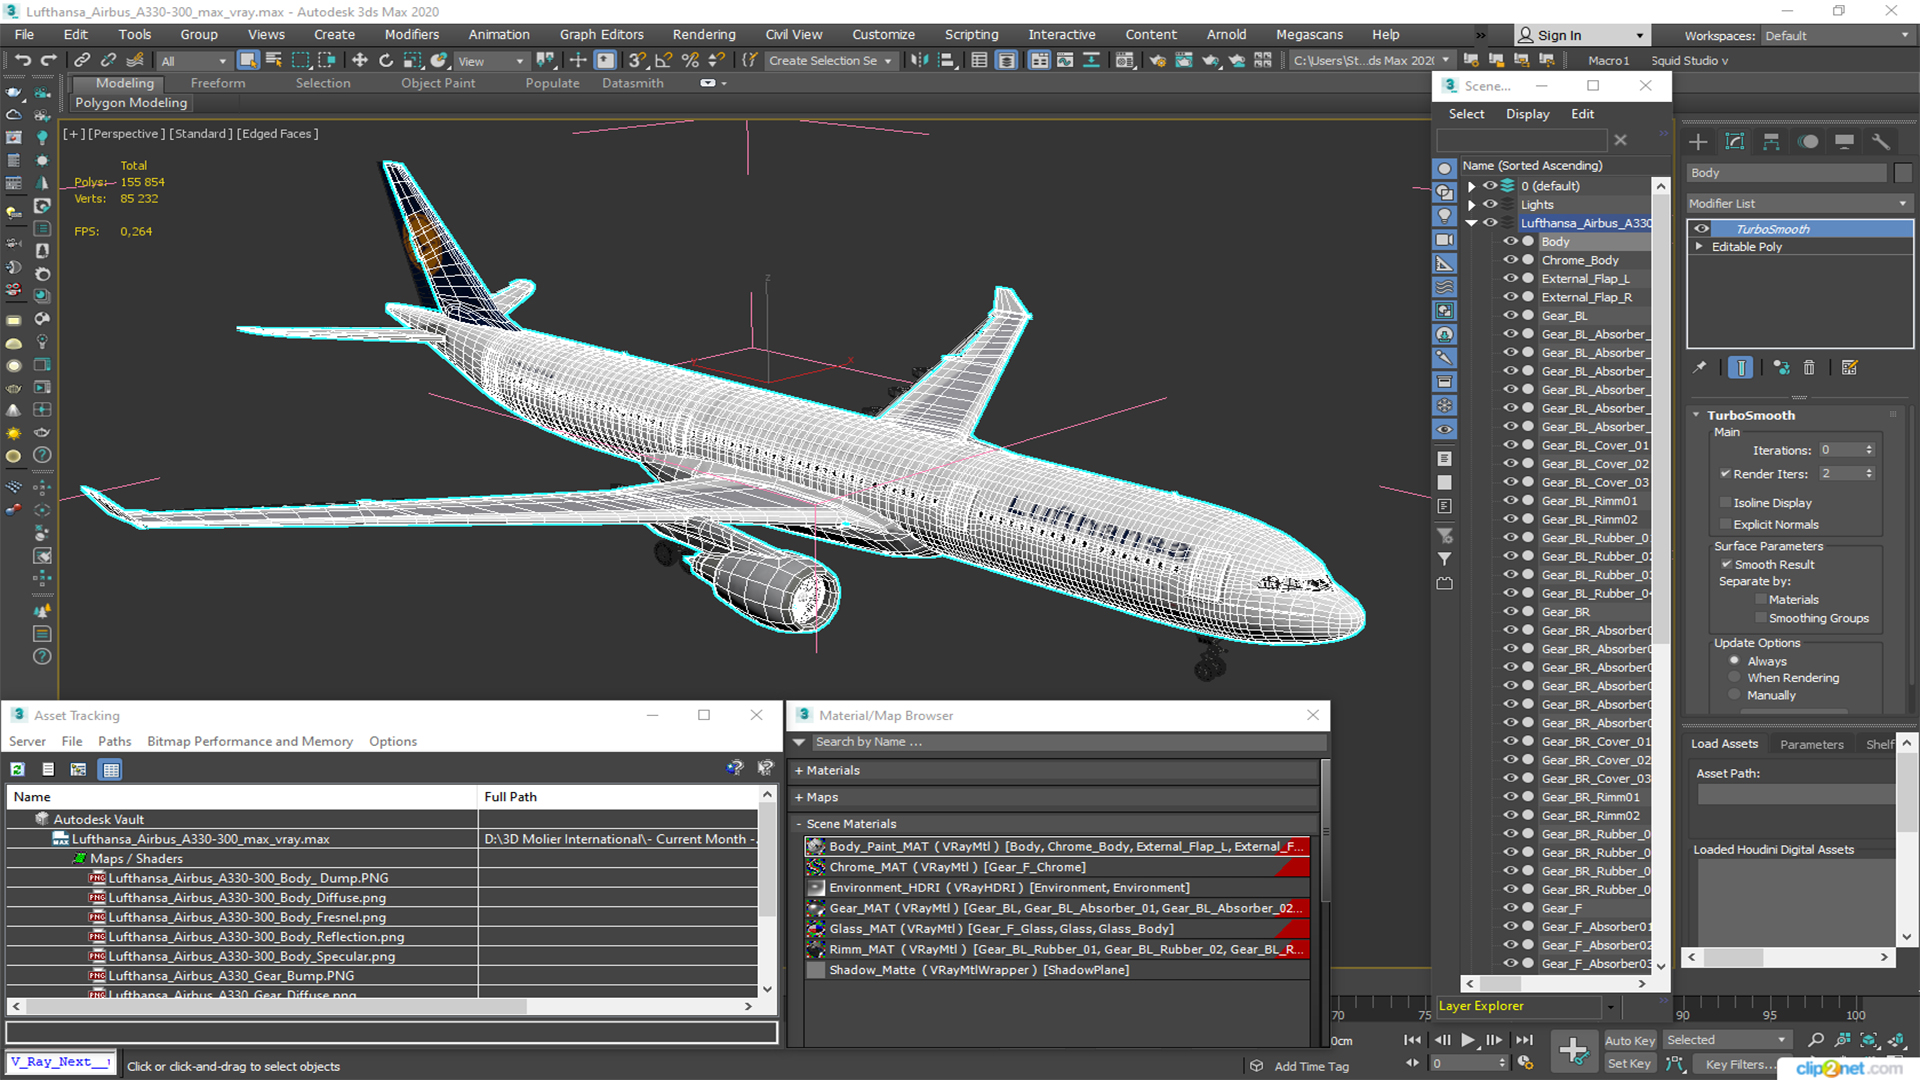Hide the Chrome_Body object via eye icon
The width and height of the screenshot is (1920, 1080).
tap(1510, 260)
